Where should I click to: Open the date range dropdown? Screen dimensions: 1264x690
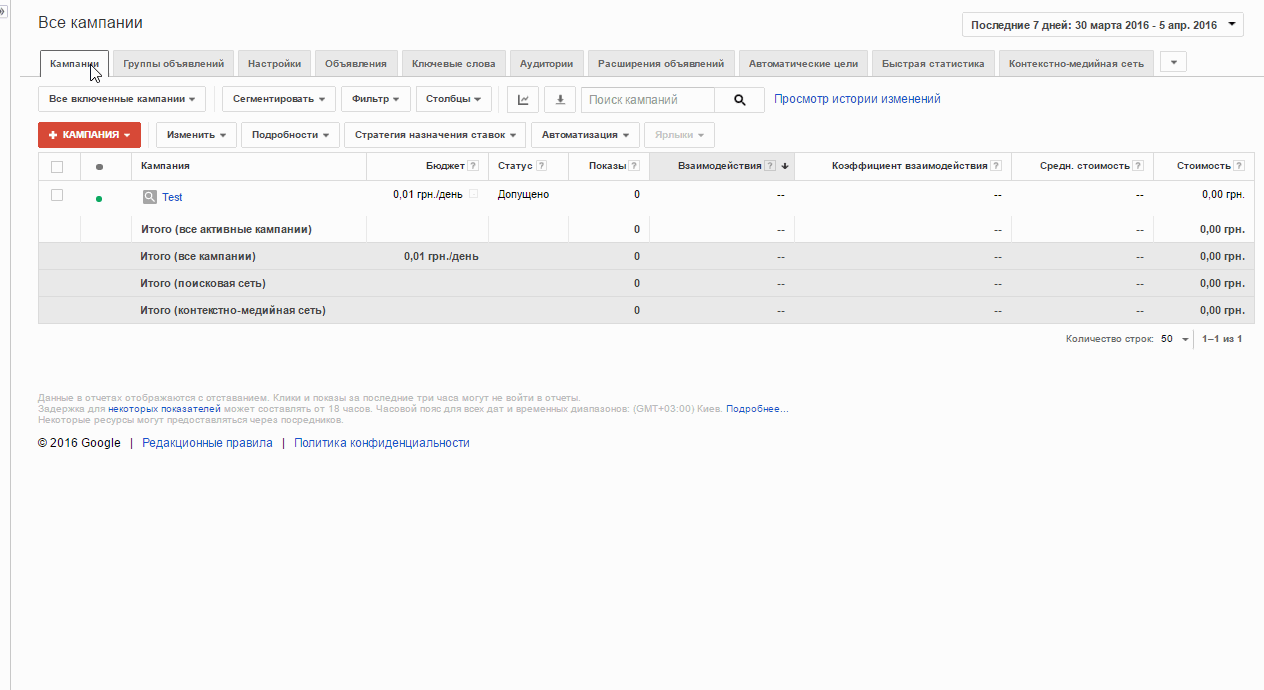(1103, 25)
